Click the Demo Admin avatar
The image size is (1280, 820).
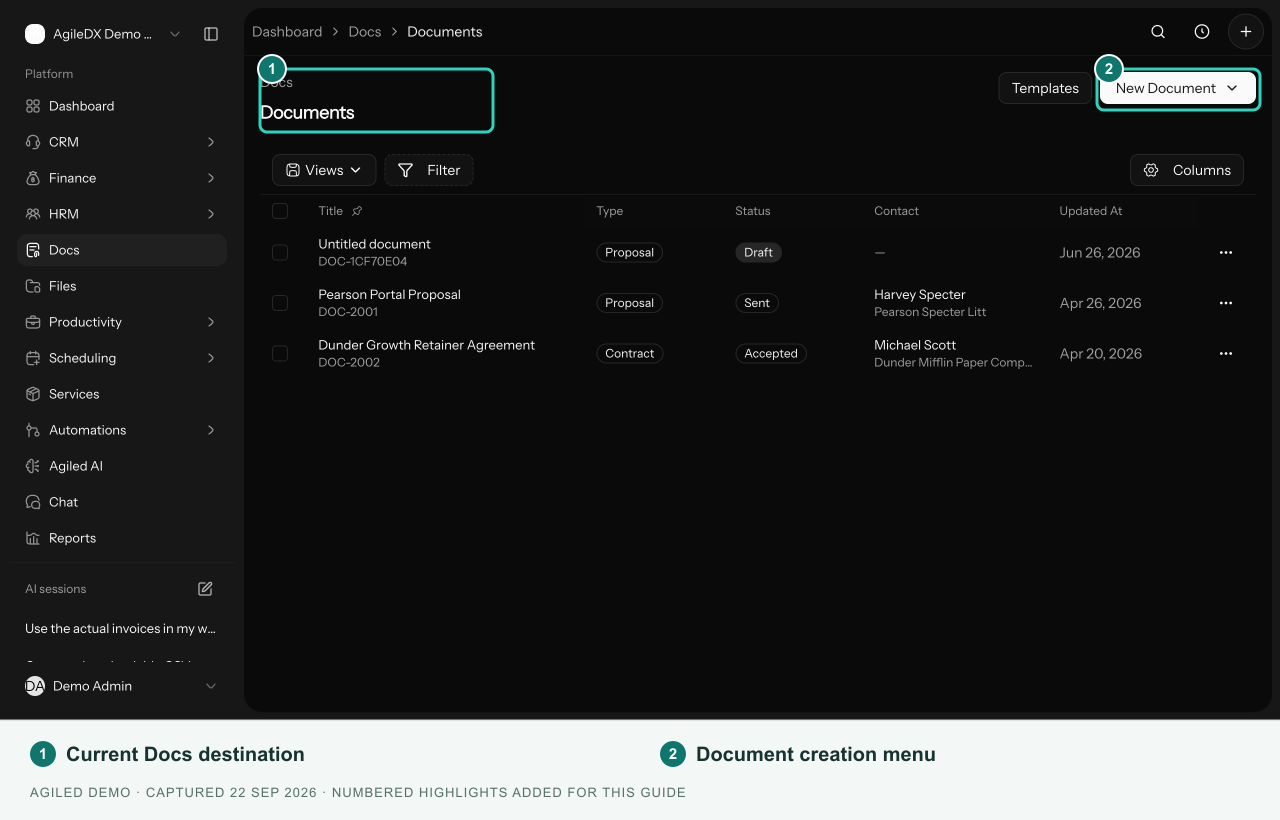click(35, 686)
